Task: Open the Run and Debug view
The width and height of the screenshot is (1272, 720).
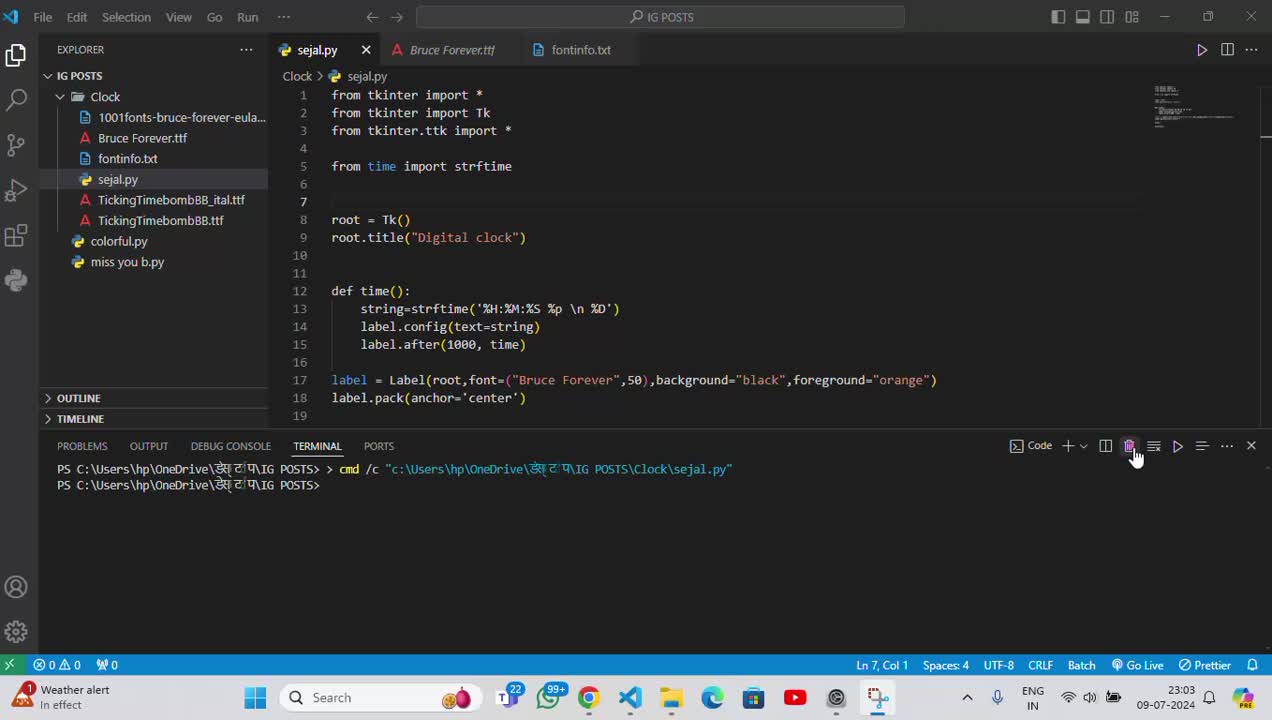Action: point(16,190)
